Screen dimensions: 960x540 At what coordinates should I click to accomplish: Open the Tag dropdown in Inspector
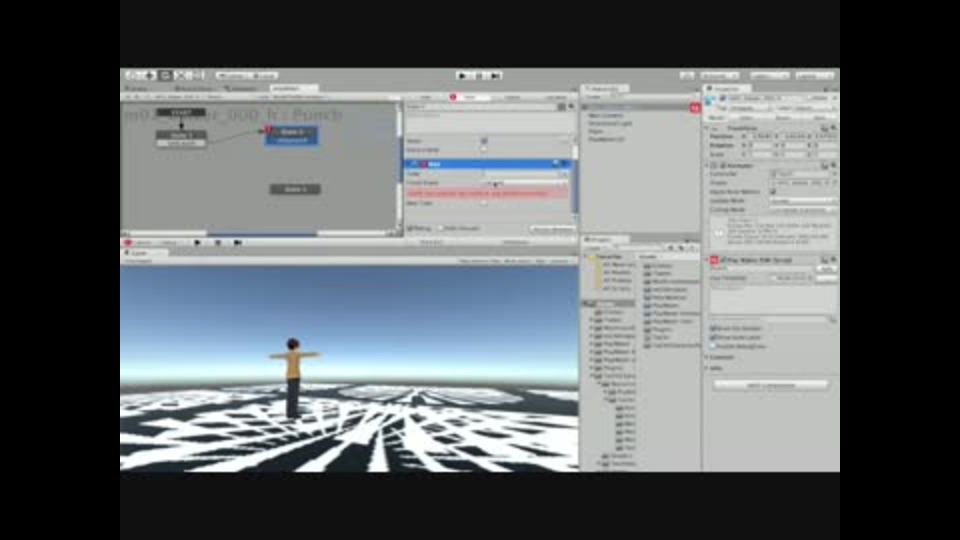(751, 108)
